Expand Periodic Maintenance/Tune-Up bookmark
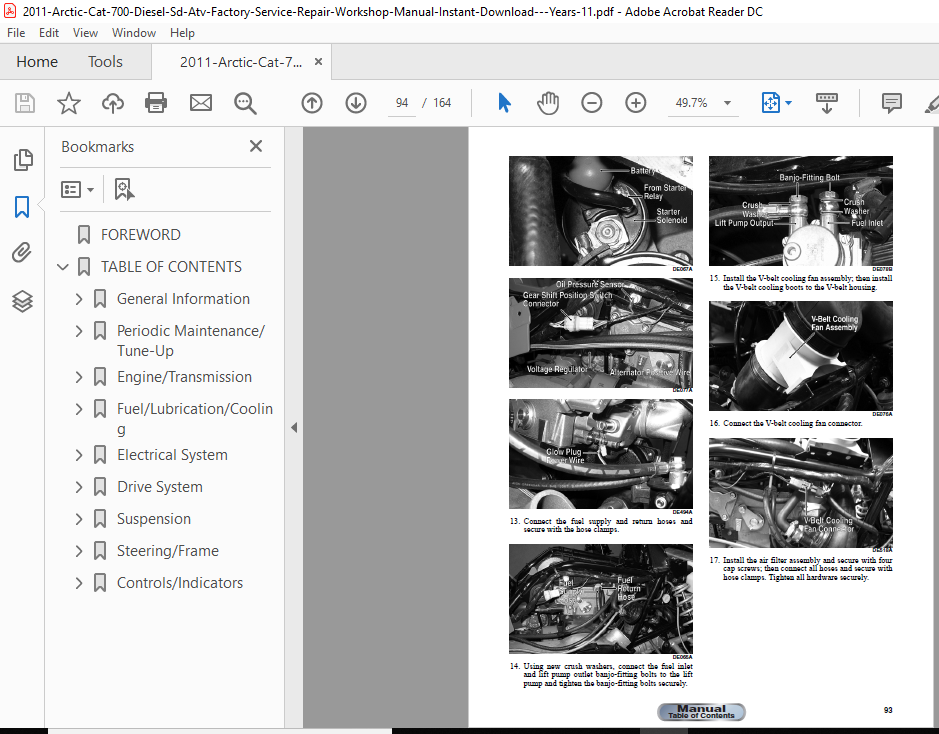Image resolution: width=939 pixels, height=734 pixels. pos(78,330)
